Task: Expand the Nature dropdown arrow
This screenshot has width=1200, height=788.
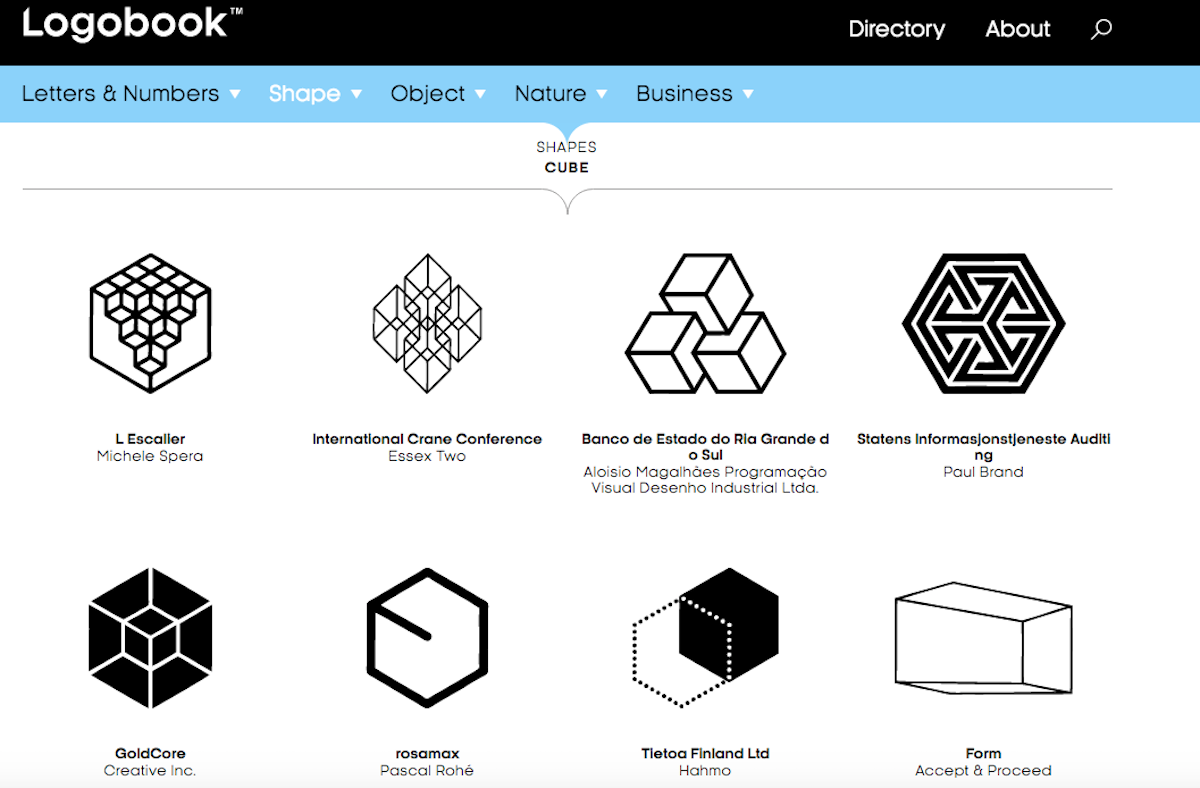Action: point(602,94)
